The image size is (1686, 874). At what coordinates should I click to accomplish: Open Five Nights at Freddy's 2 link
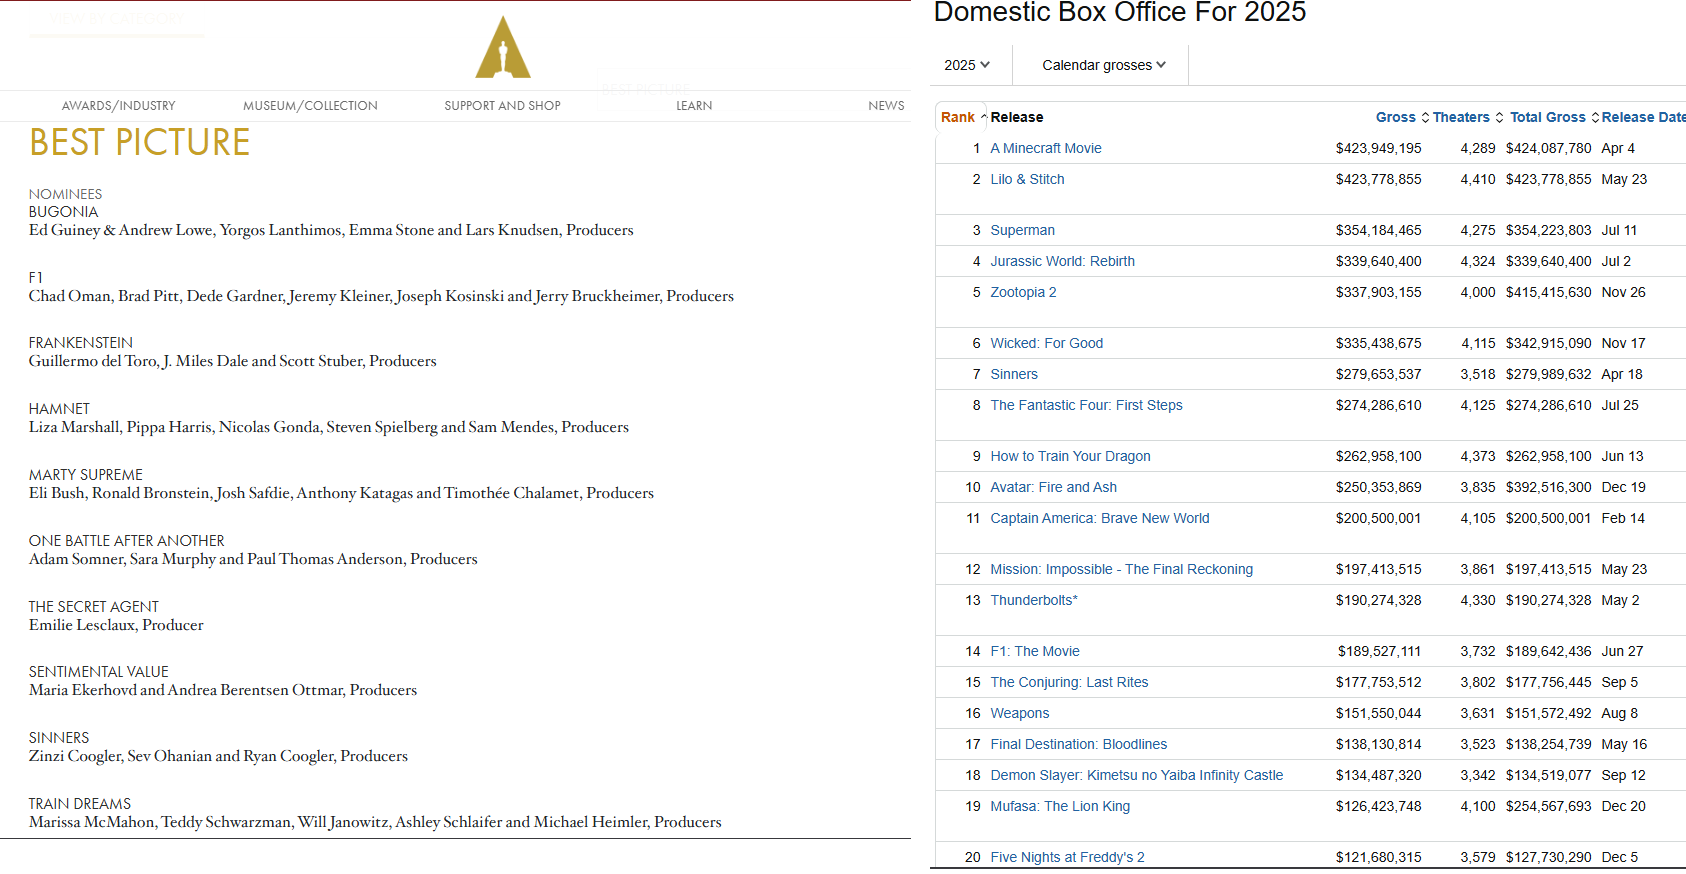1067,857
